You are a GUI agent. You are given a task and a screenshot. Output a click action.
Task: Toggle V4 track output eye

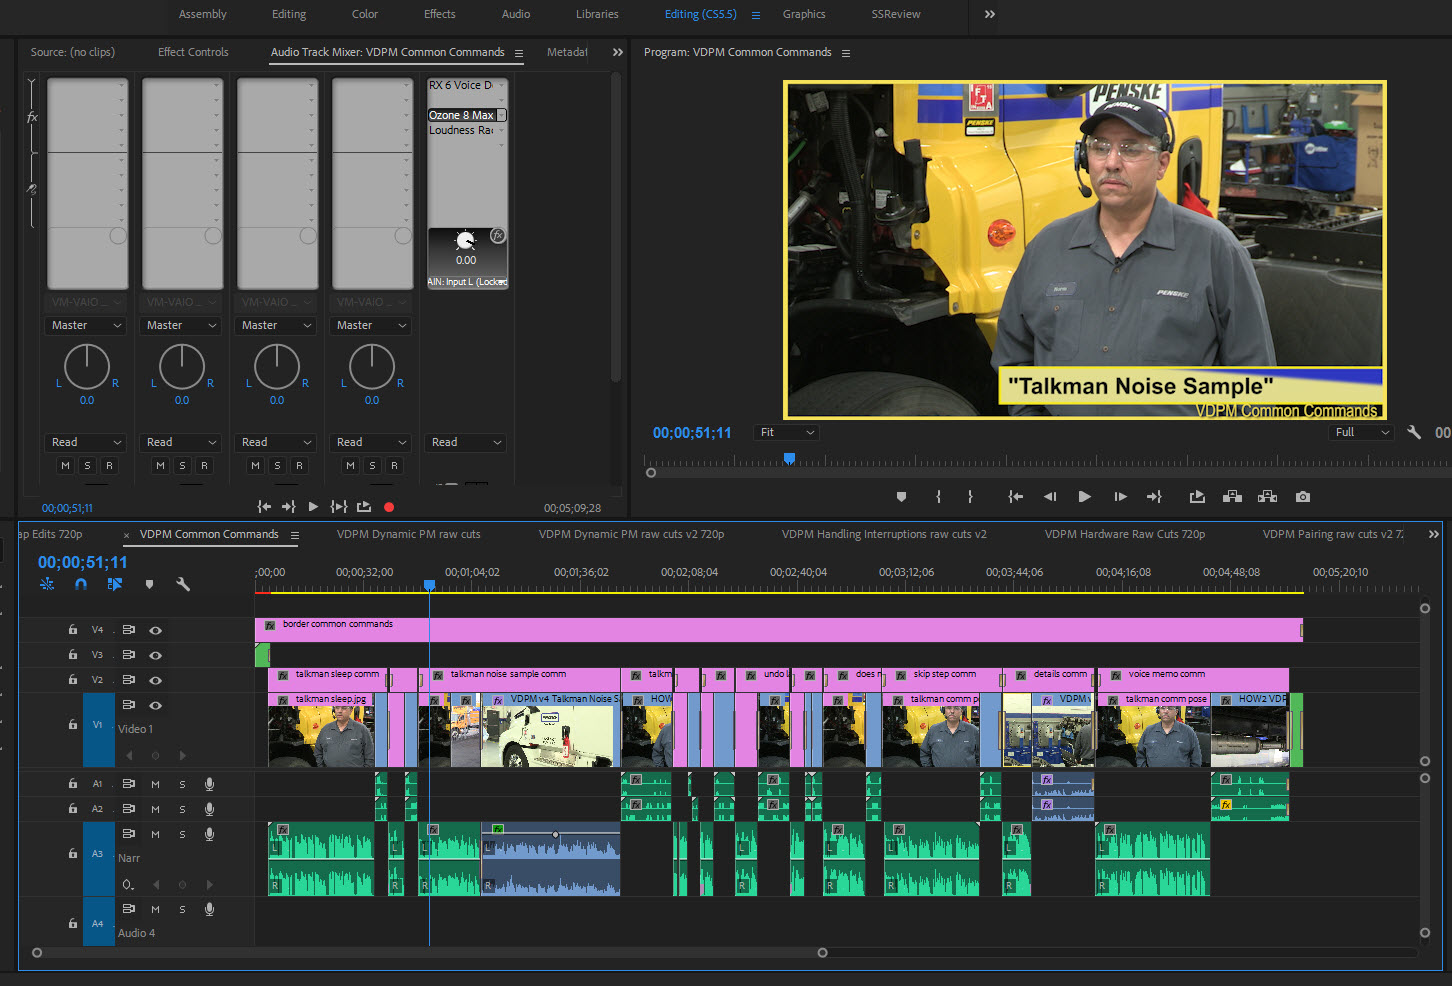pyautogui.click(x=156, y=630)
